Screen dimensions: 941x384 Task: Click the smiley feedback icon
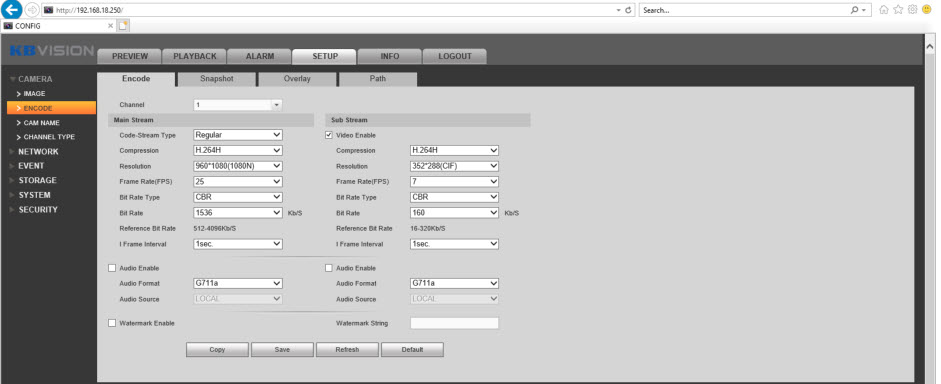point(927,10)
